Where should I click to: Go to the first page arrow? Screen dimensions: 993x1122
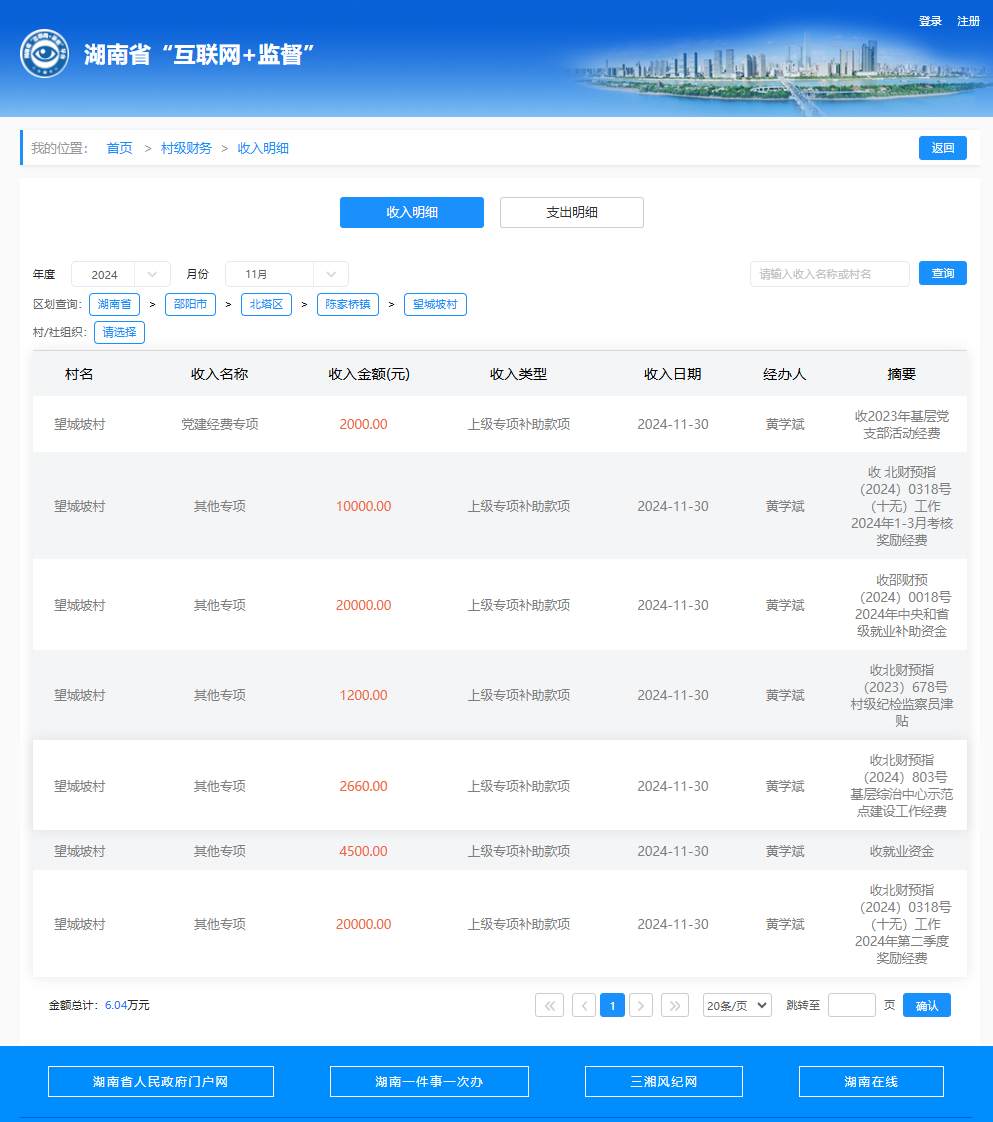click(x=549, y=1005)
